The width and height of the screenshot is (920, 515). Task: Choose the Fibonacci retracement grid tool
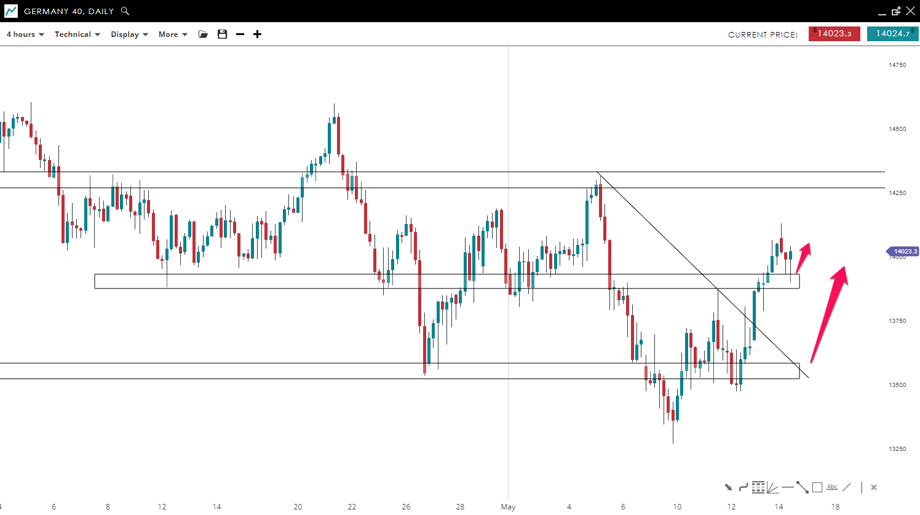coord(758,487)
